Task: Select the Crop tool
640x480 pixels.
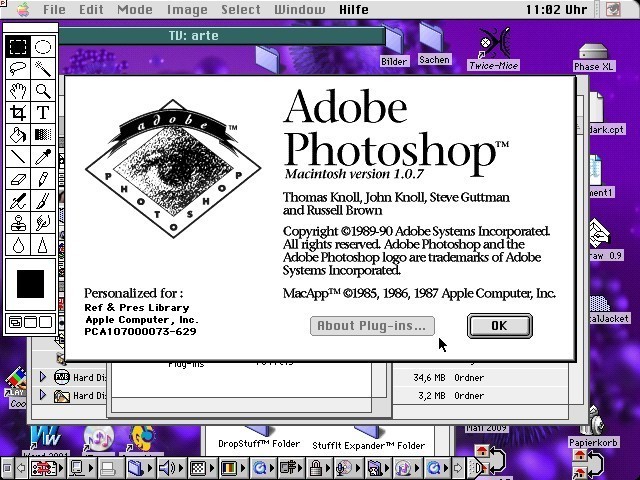Action: tap(18, 112)
